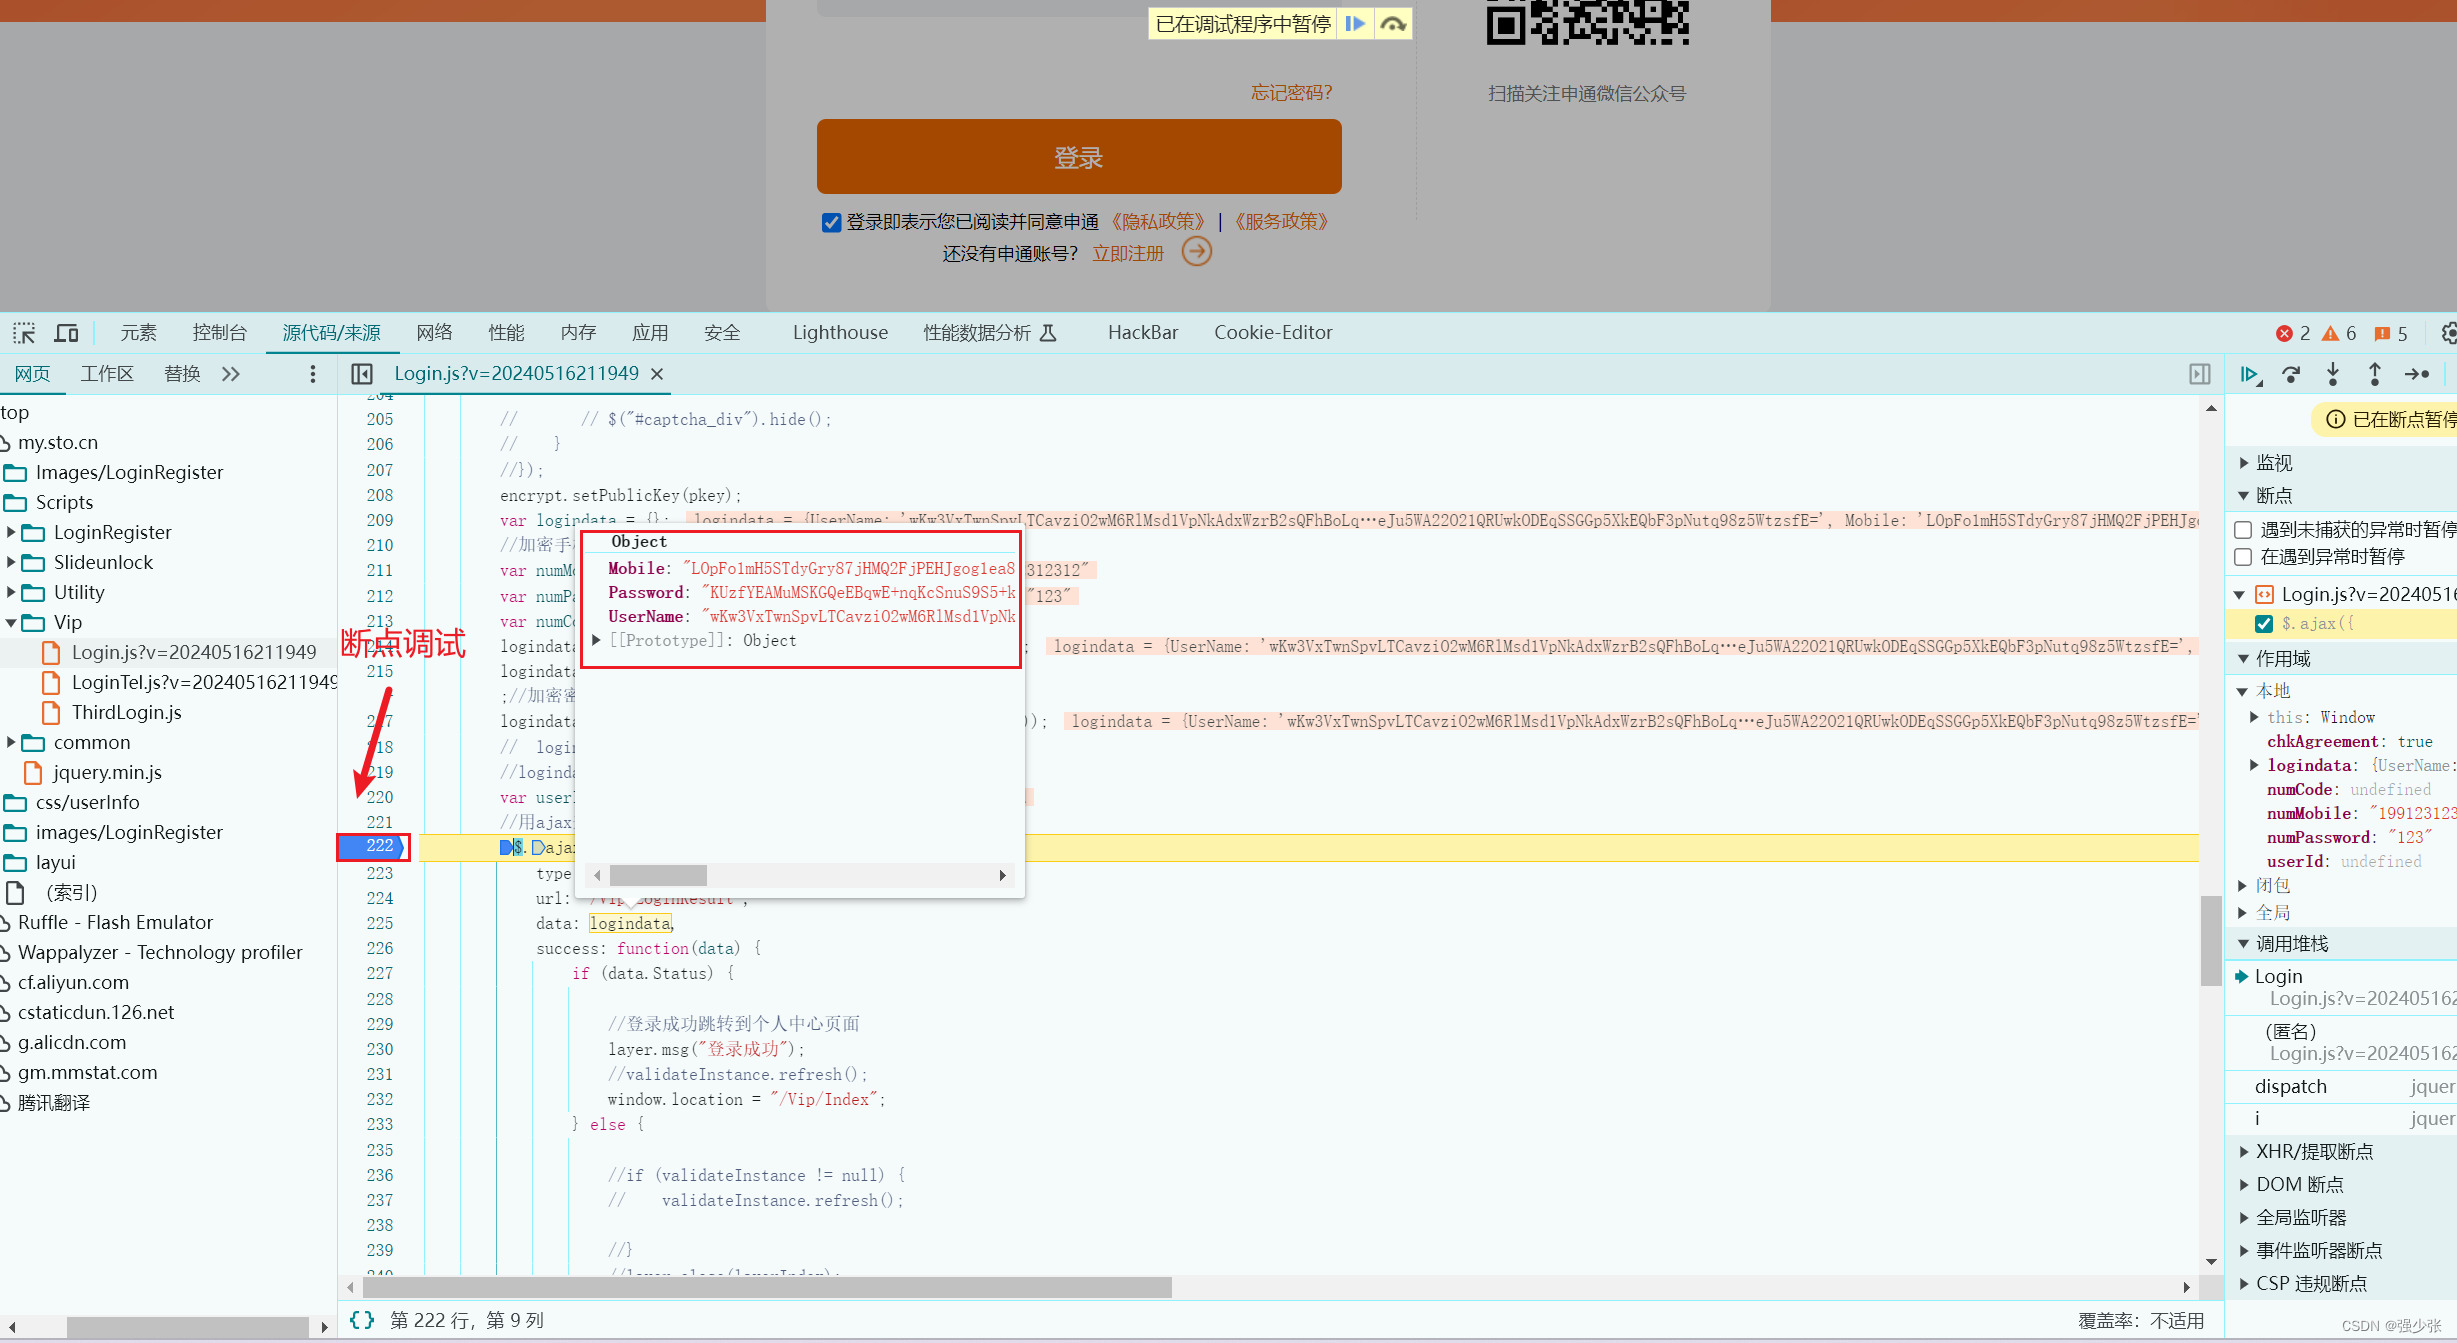Resume from the paused-in-debugger overlay
2457x1343 pixels.
point(1355,24)
